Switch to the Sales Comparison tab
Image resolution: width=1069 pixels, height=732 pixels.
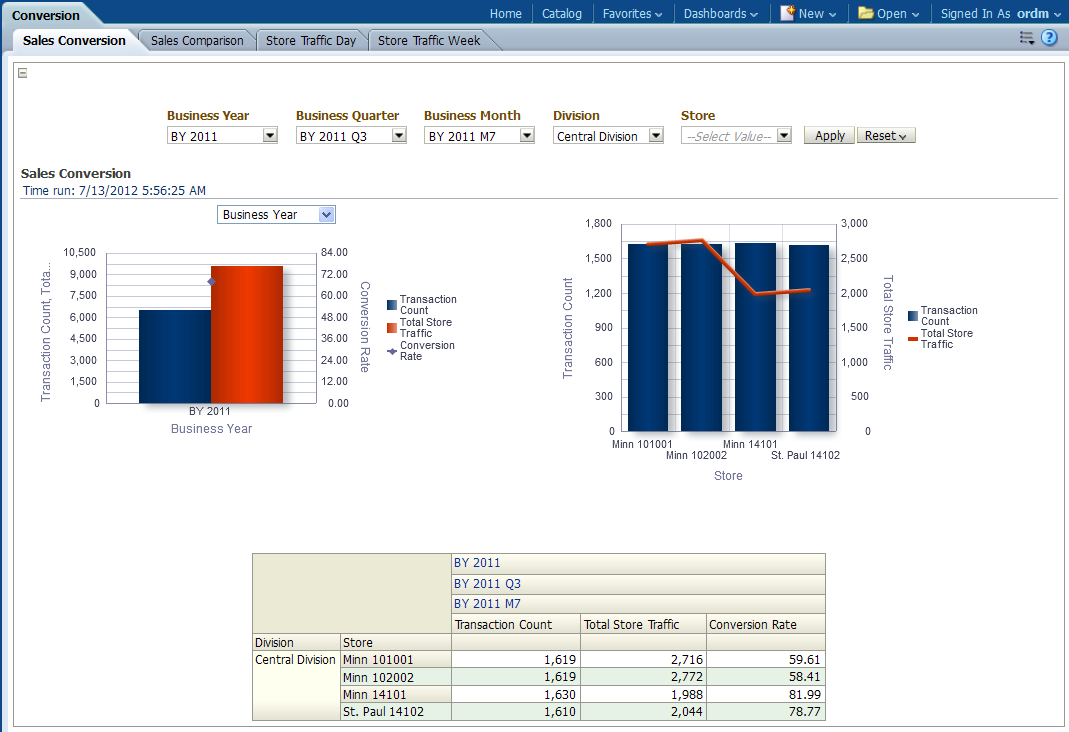tap(197, 41)
